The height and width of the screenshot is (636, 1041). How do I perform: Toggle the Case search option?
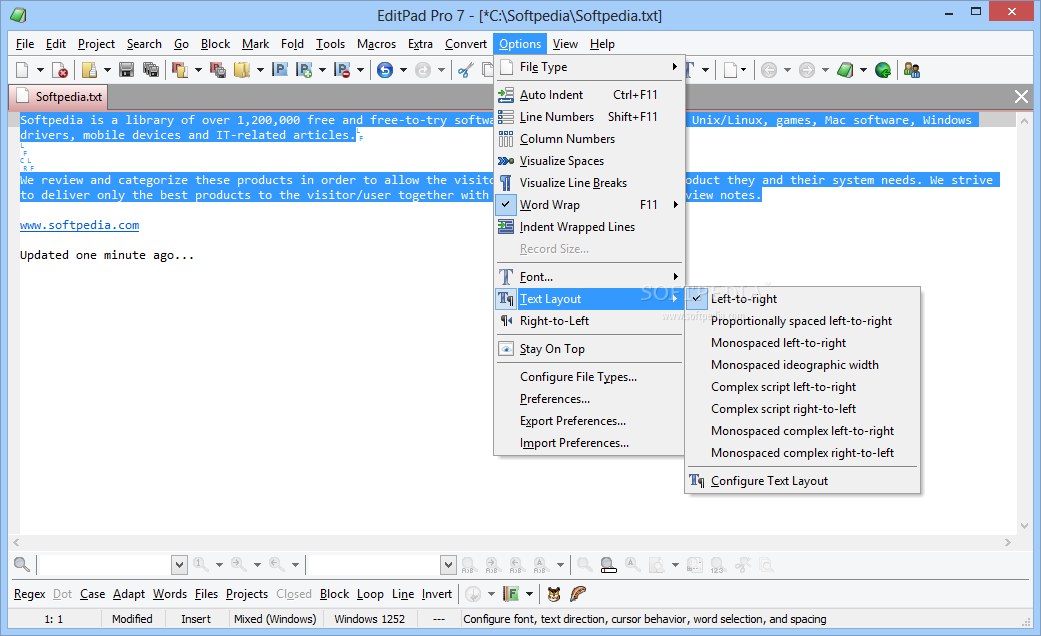coord(92,594)
